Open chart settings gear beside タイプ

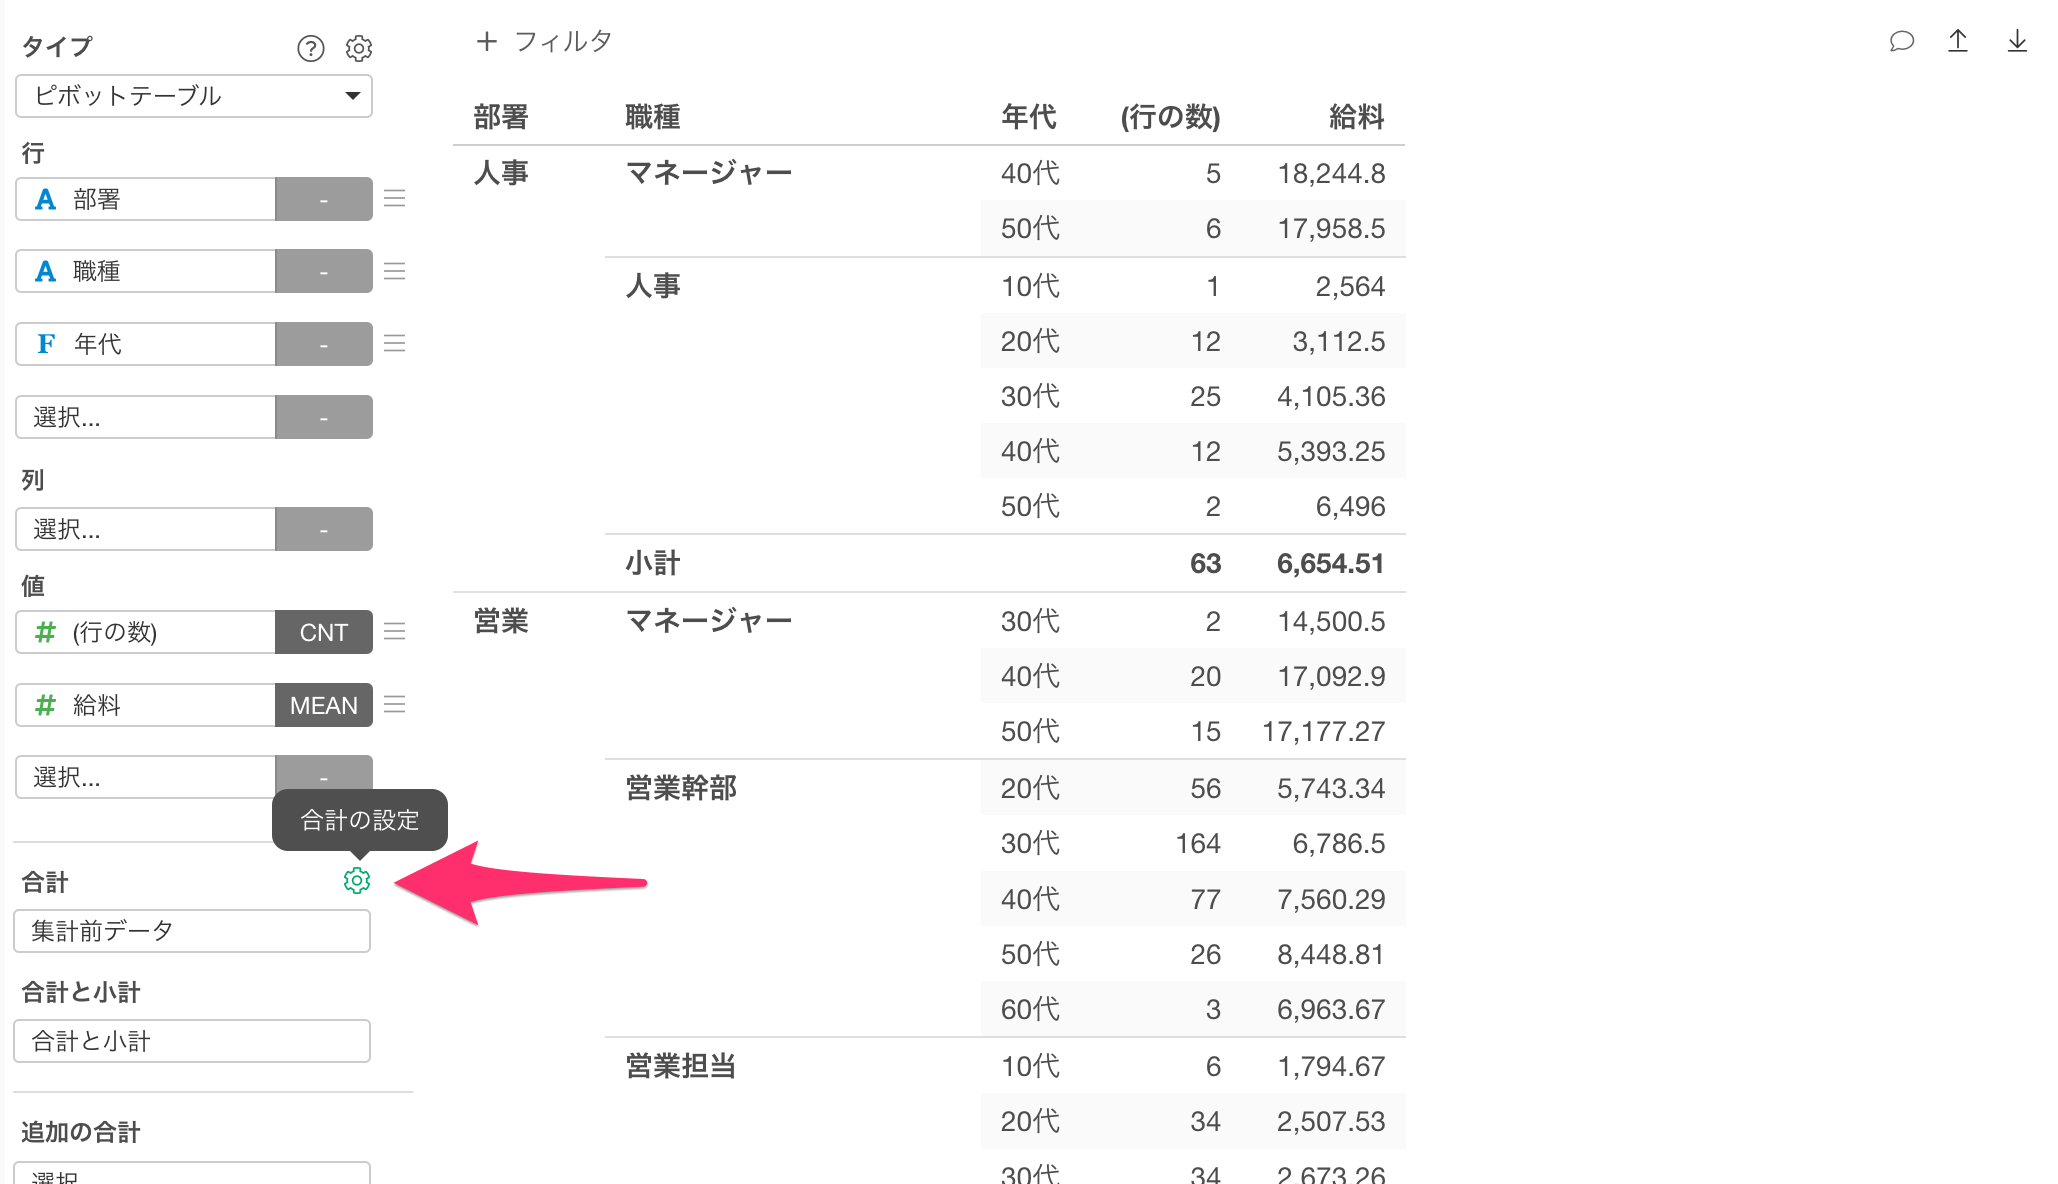(x=359, y=48)
